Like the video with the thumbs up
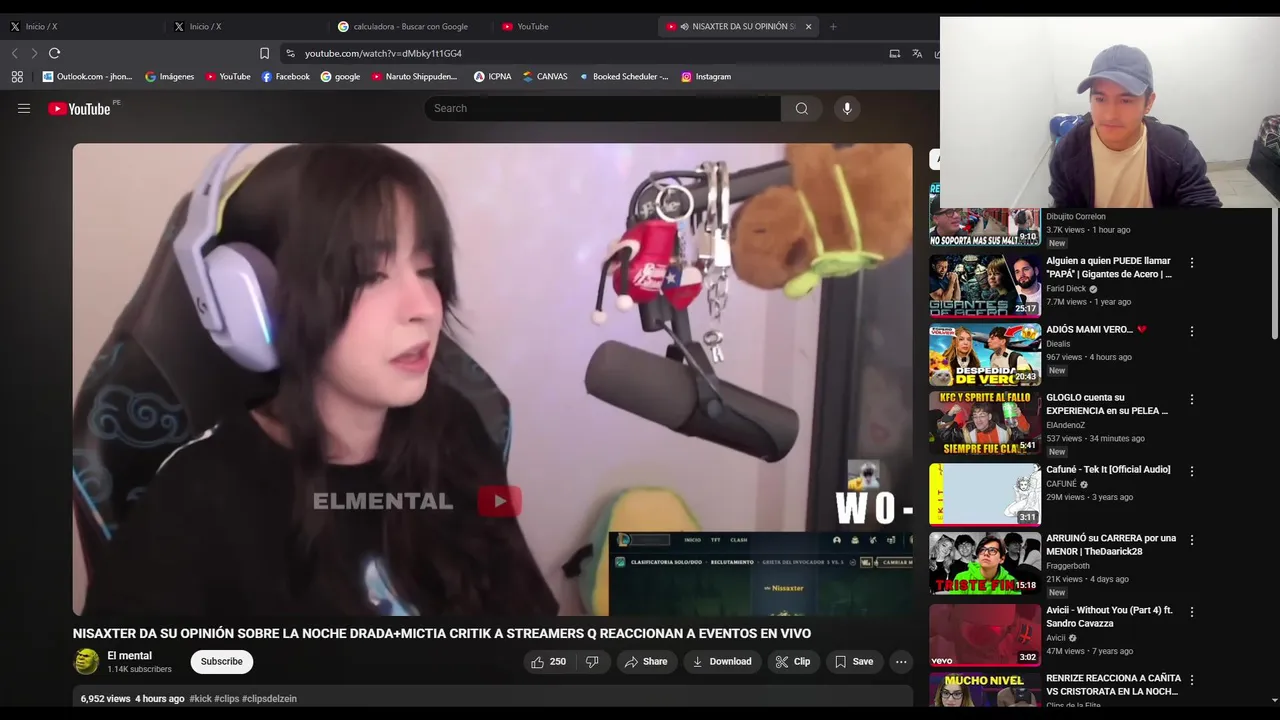 click(549, 662)
